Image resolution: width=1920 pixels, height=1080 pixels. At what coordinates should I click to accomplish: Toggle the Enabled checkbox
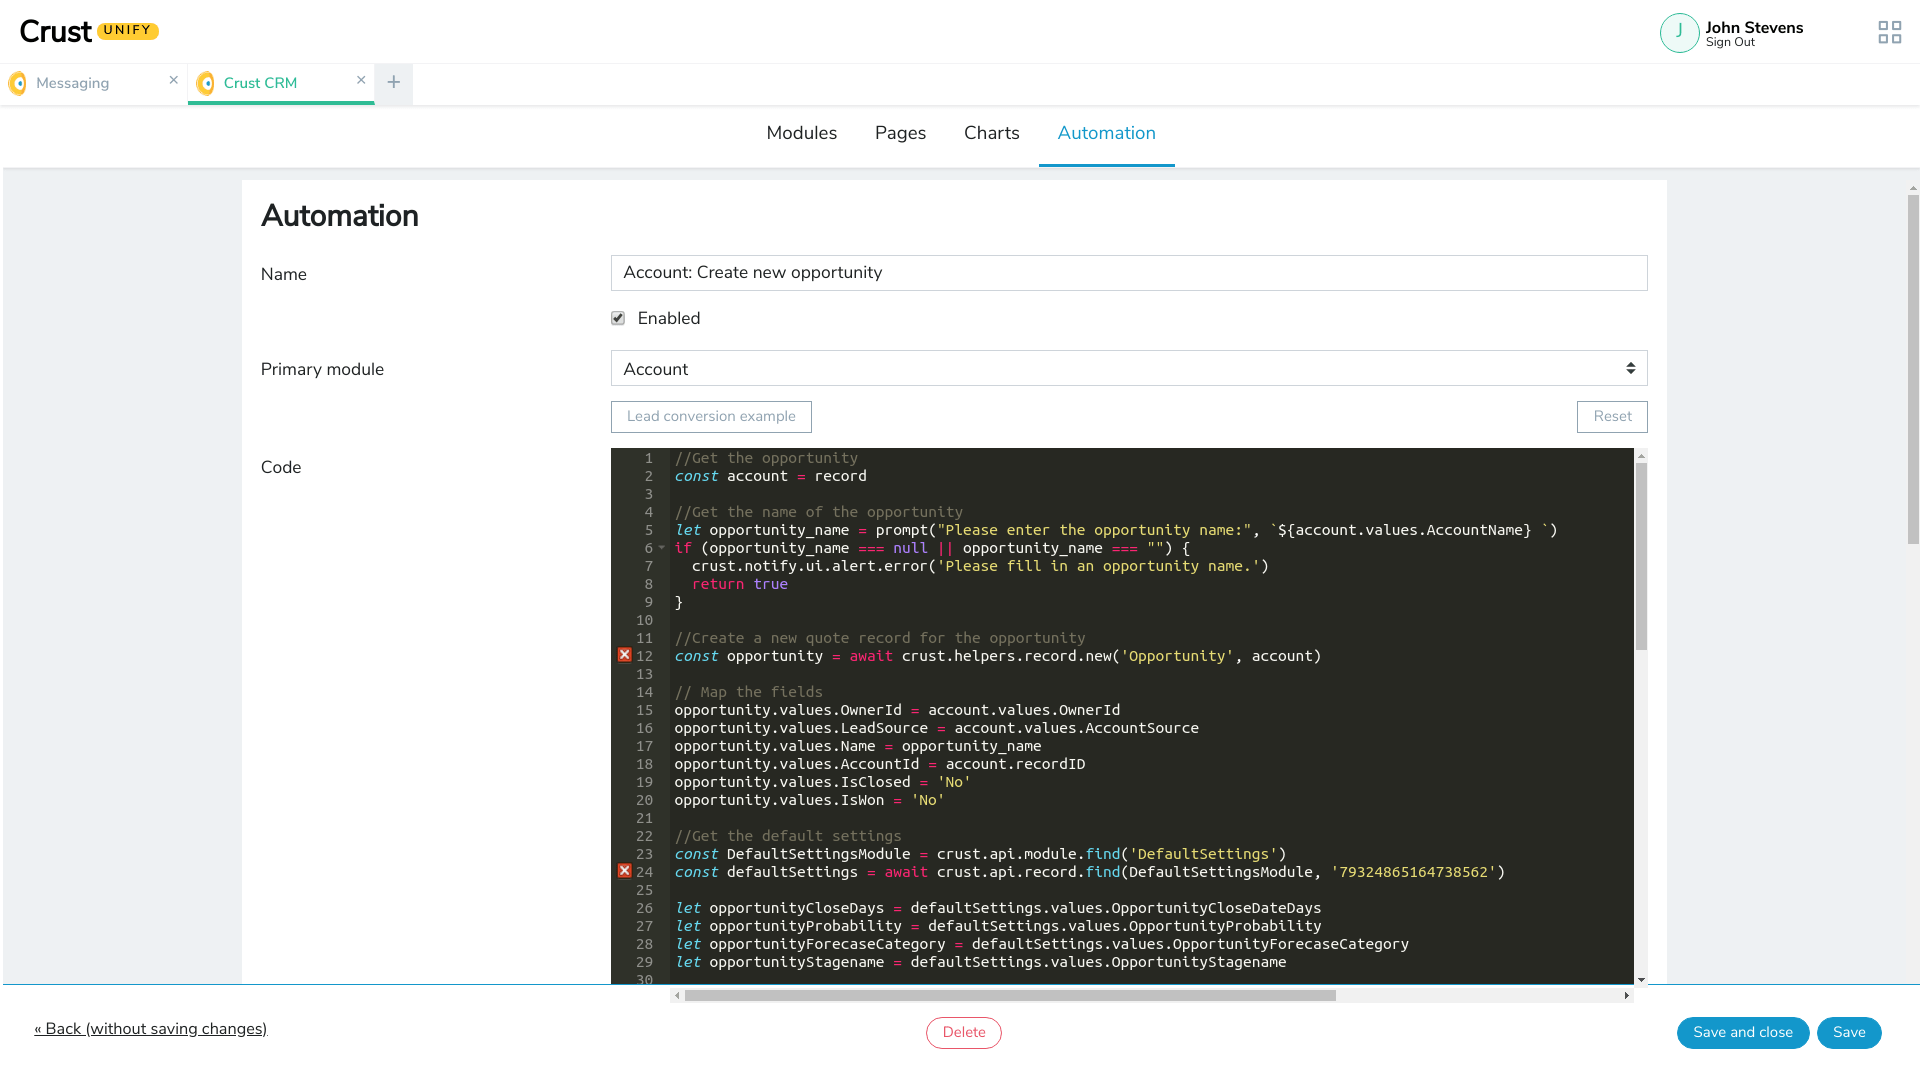(x=618, y=318)
